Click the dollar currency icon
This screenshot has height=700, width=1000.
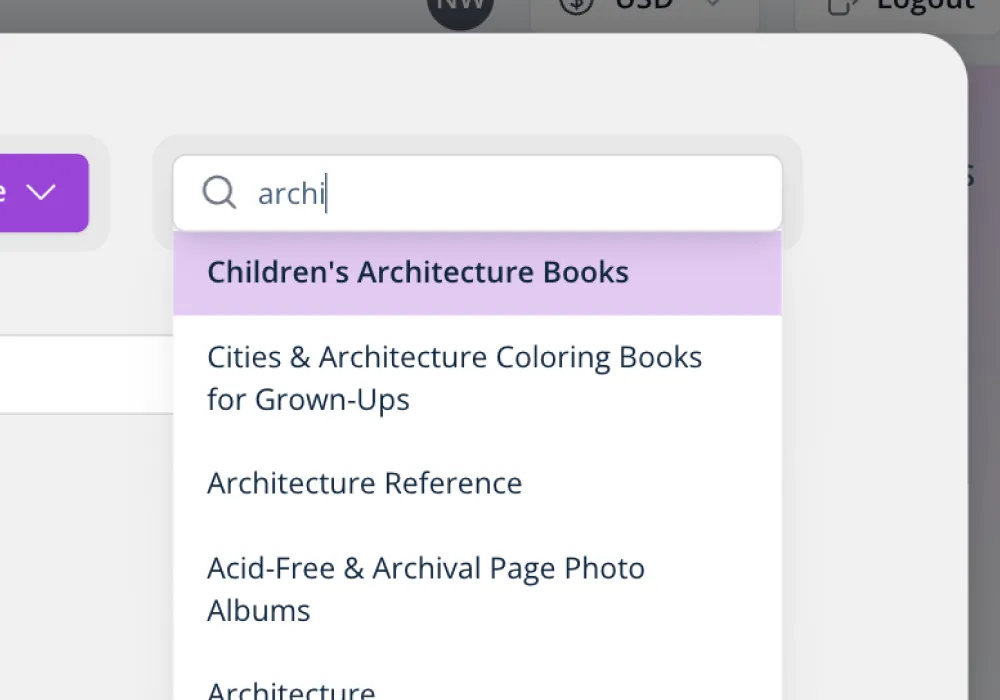click(x=576, y=5)
